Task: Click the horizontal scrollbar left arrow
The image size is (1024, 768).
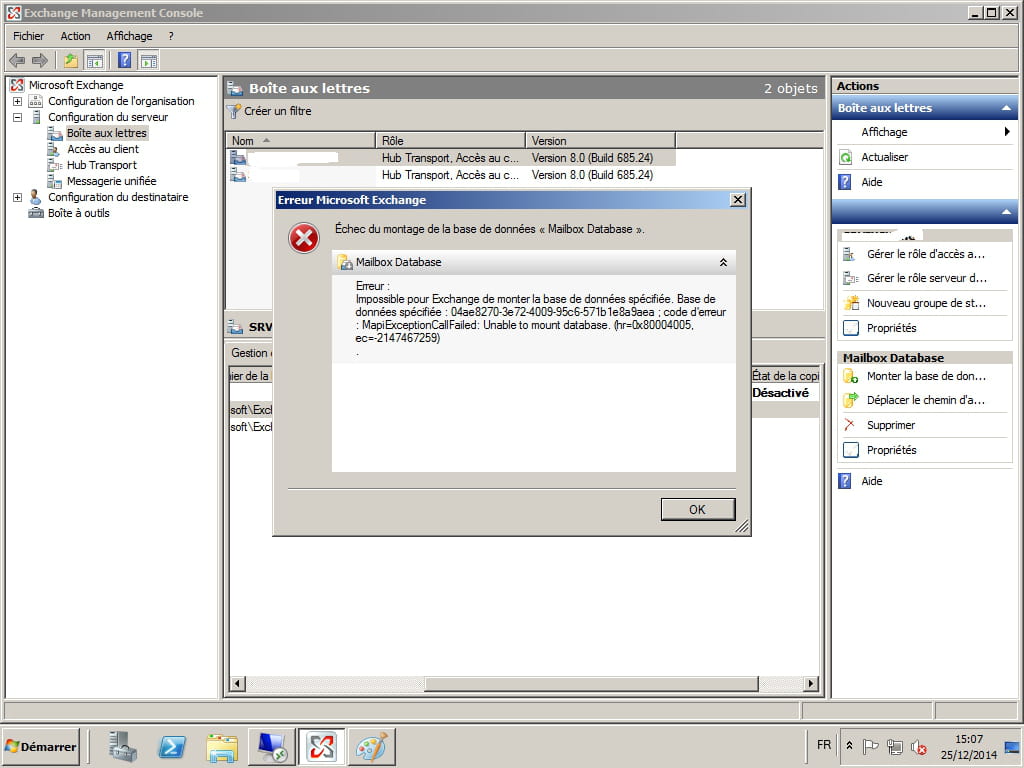Action: (237, 684)
